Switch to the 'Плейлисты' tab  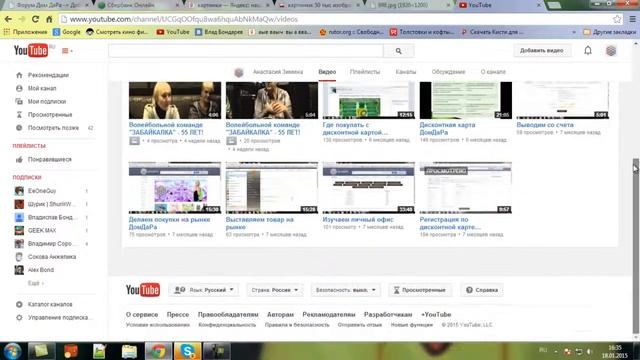tap(364, 72)
